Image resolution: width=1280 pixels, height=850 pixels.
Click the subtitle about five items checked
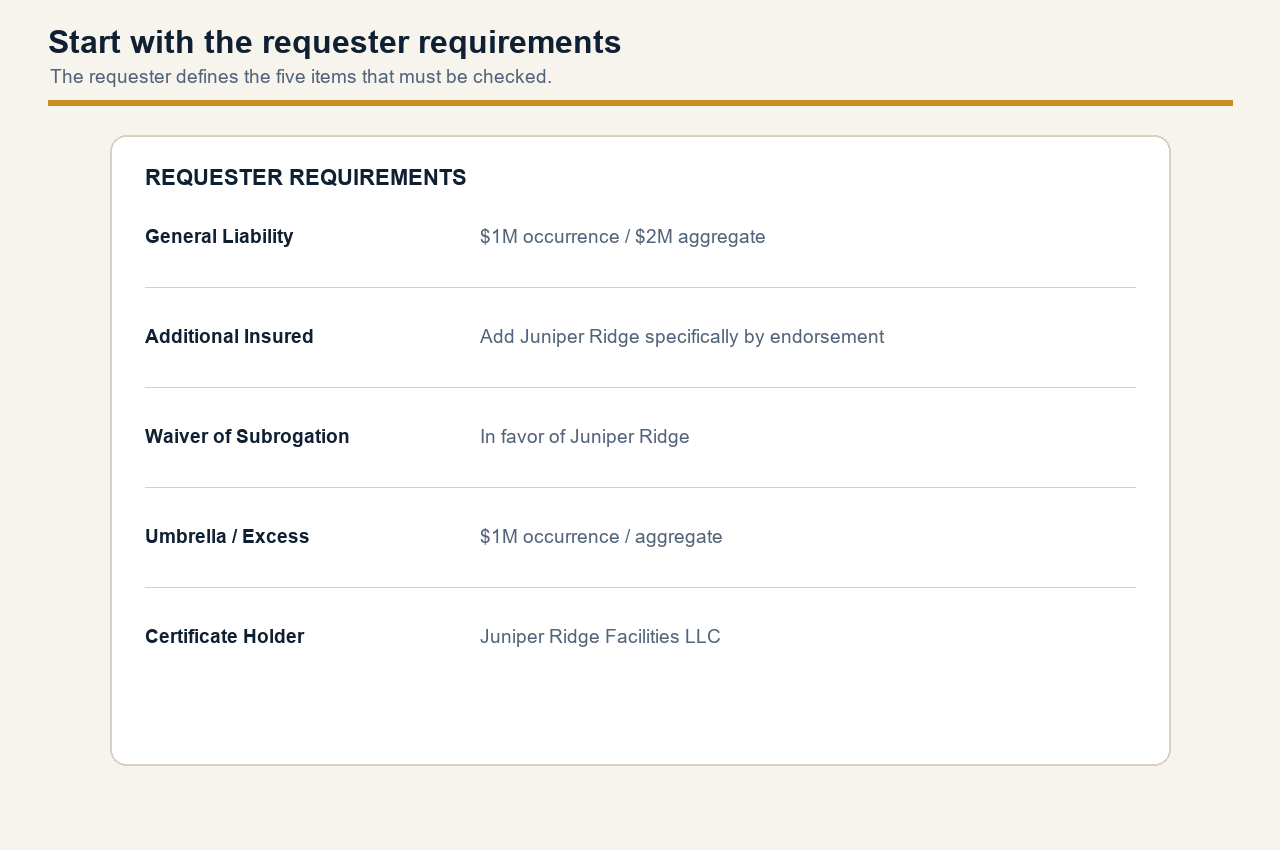[x=301, y=77]
